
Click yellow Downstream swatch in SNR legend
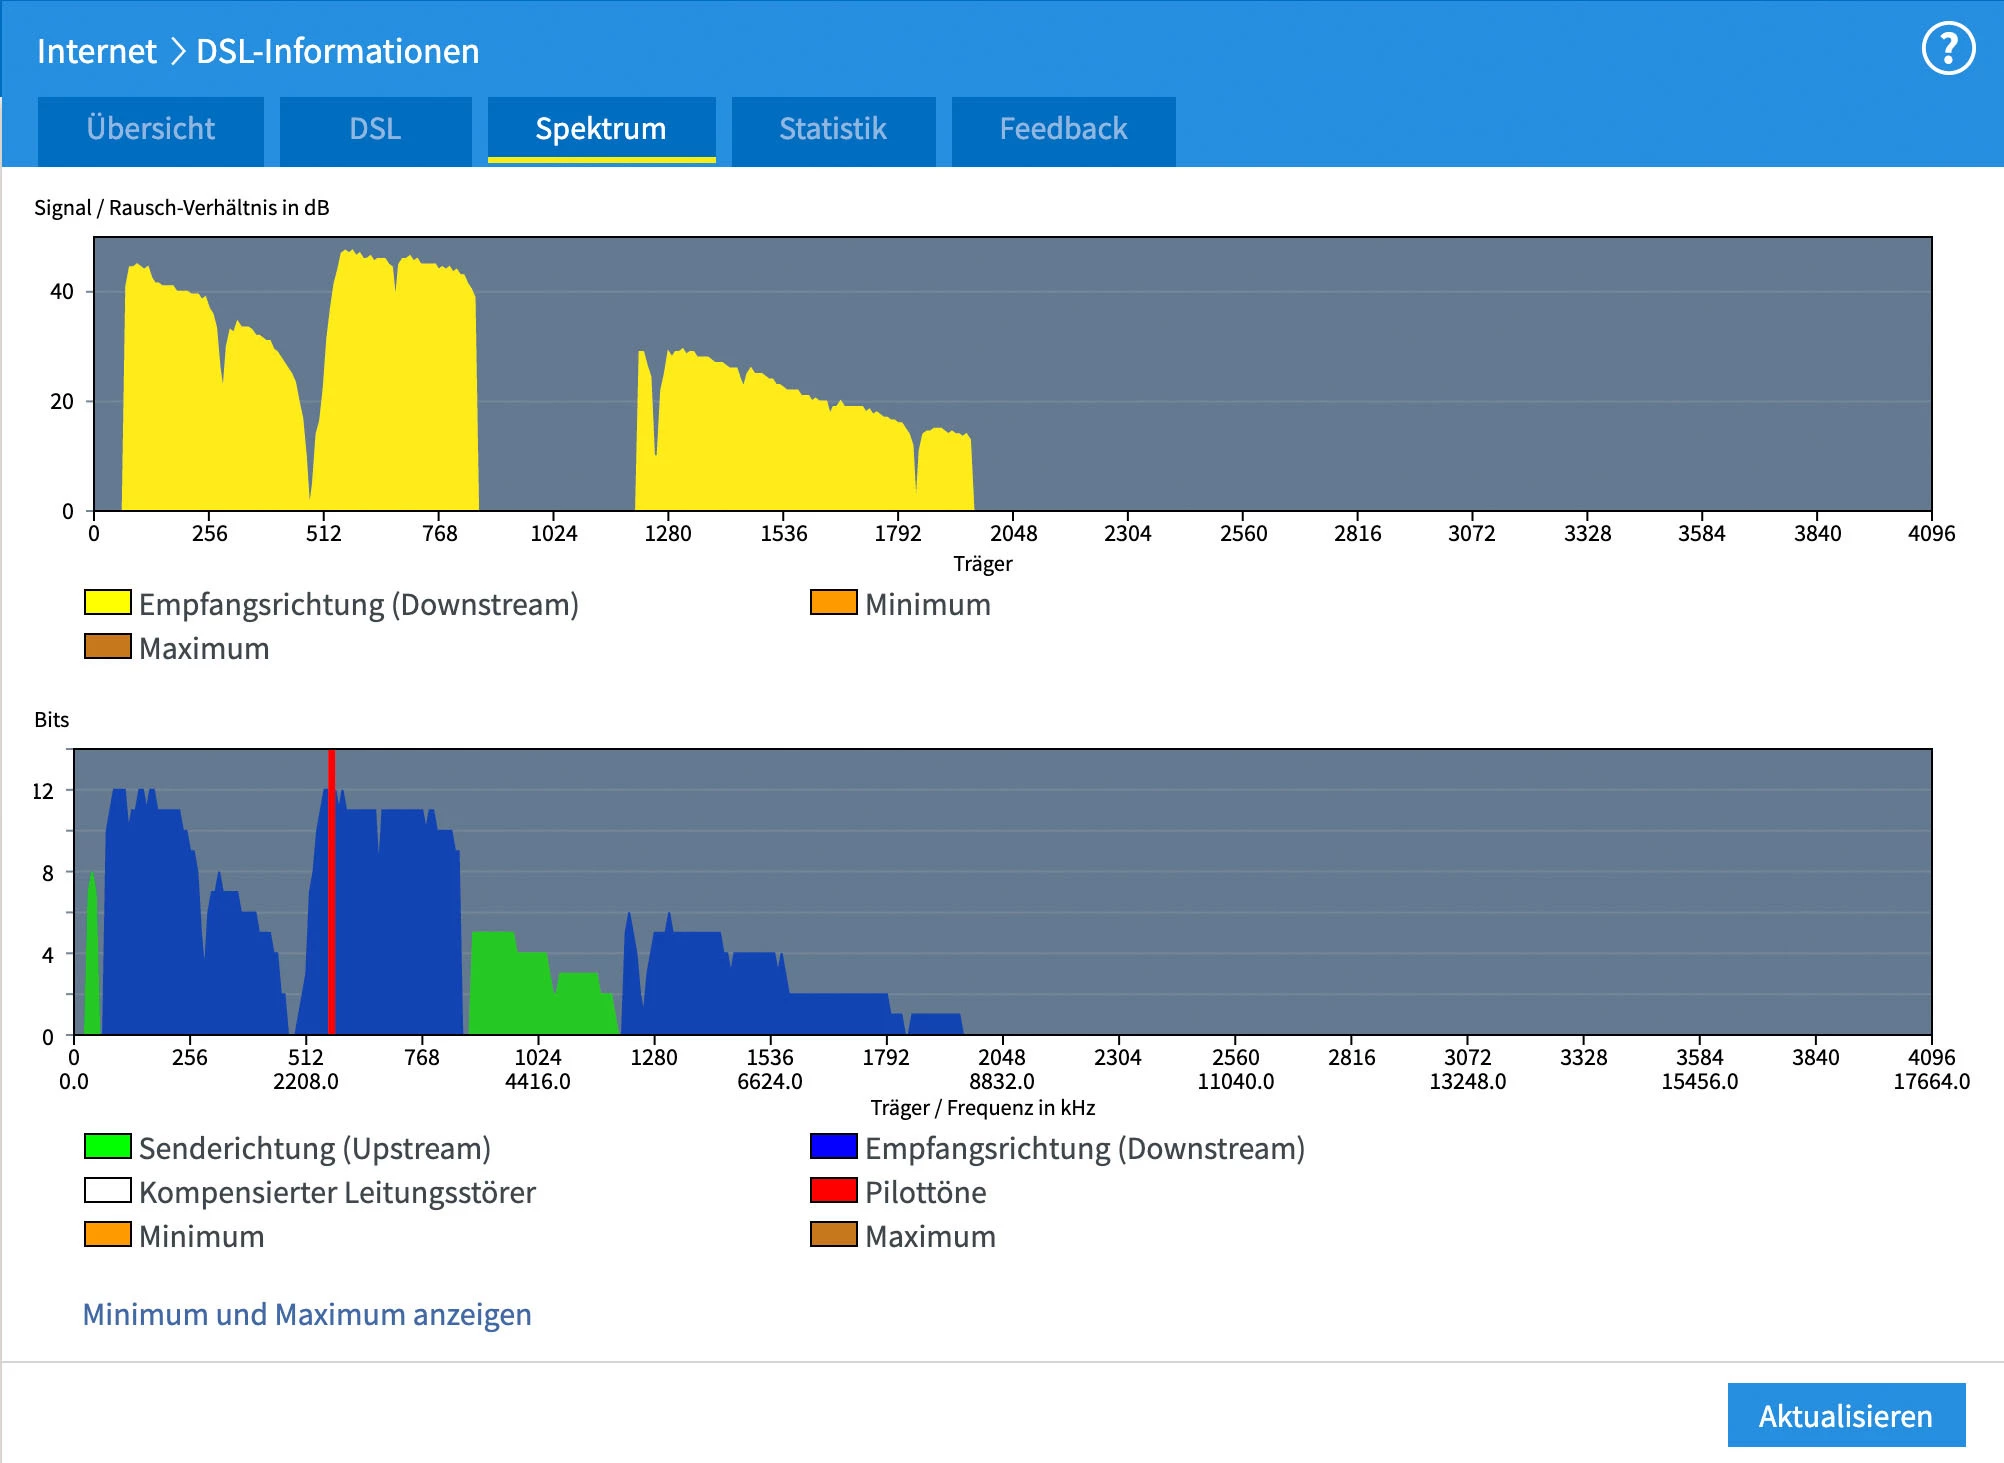108,602
